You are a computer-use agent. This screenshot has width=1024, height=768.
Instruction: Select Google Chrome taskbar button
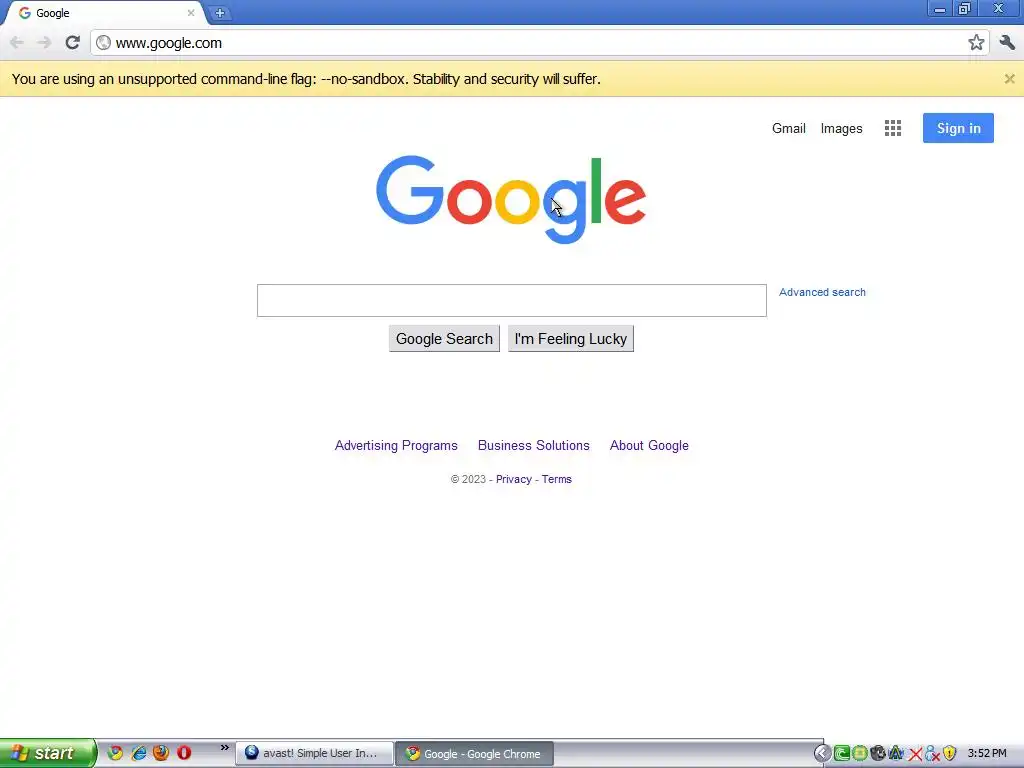pos(475,754)
